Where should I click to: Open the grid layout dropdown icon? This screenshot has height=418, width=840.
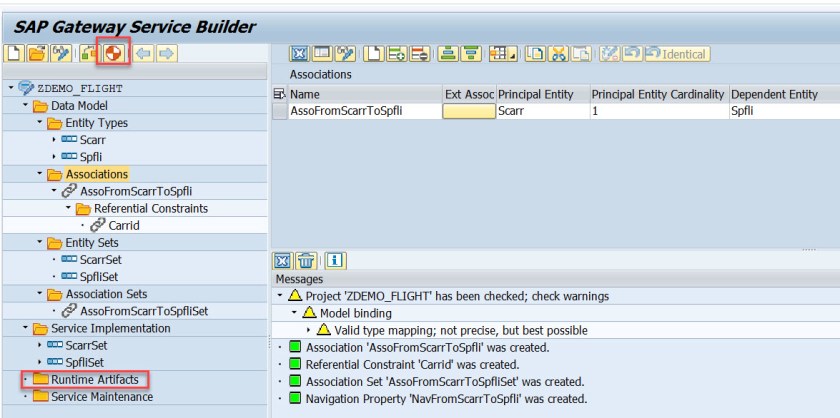pyautogui.click(x=503, y=54)
